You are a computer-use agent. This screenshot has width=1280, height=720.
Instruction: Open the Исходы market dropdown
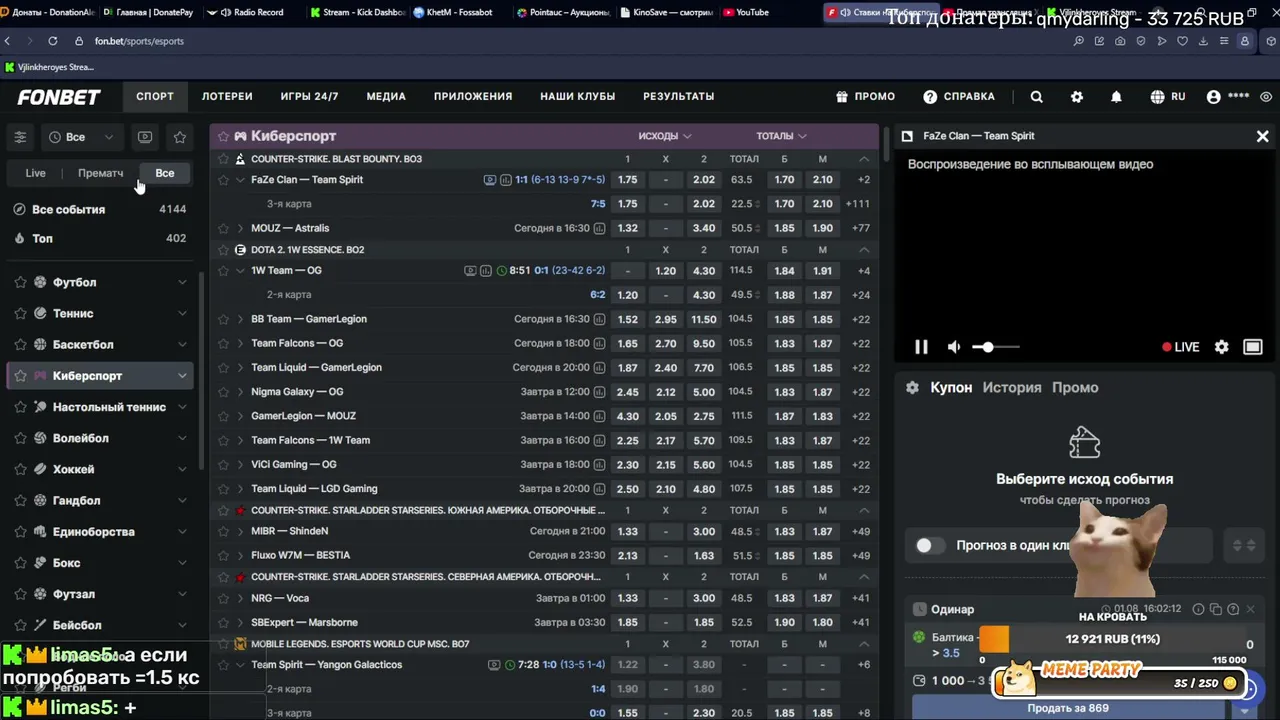click(665, 136)
